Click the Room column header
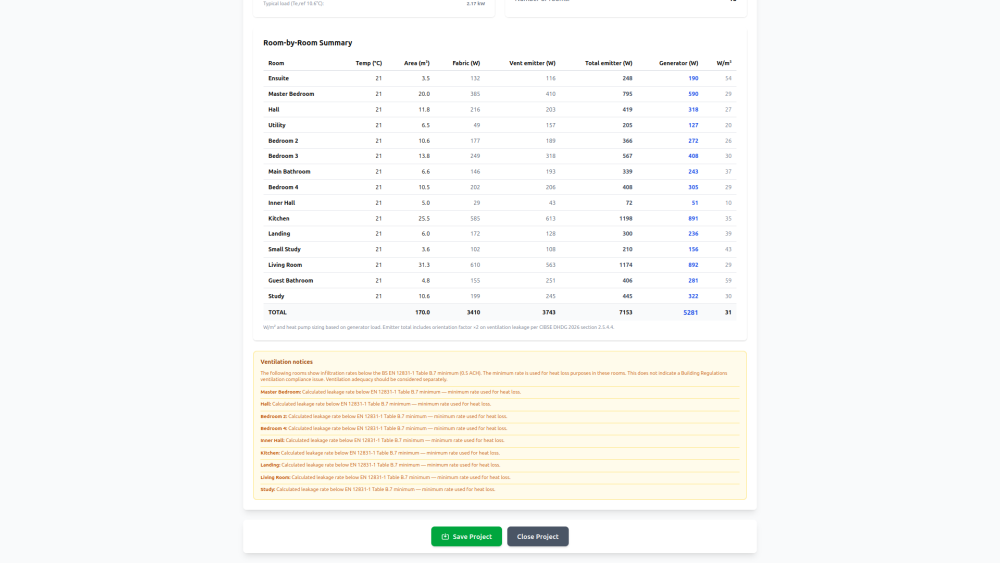The width and height of the screenshot is (1000, 563). click(x=276, y=63)
